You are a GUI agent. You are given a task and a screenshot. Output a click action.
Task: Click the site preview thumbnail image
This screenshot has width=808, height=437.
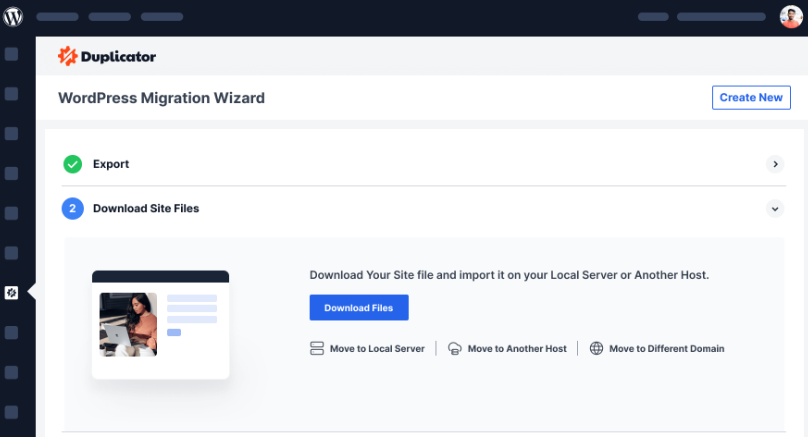[x=128, y=324]
